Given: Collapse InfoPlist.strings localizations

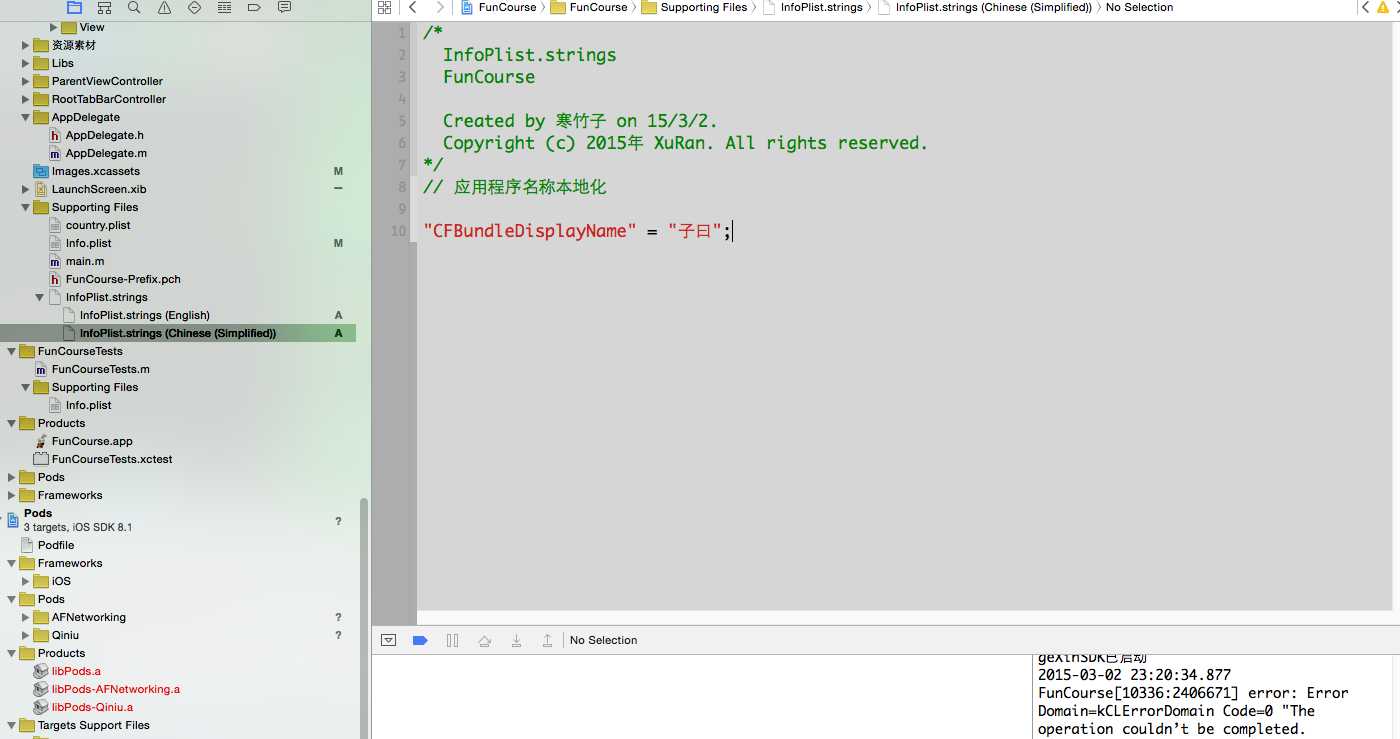Looking at the screenshot, I should coord(40,297).
